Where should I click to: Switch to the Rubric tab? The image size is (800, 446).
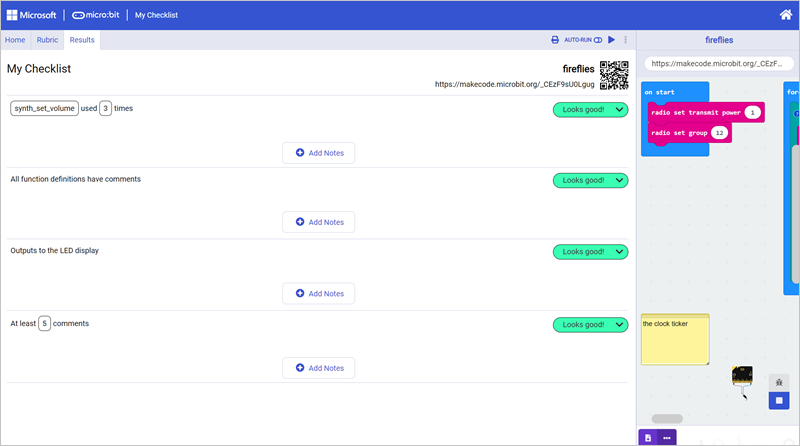coord(47,40)
